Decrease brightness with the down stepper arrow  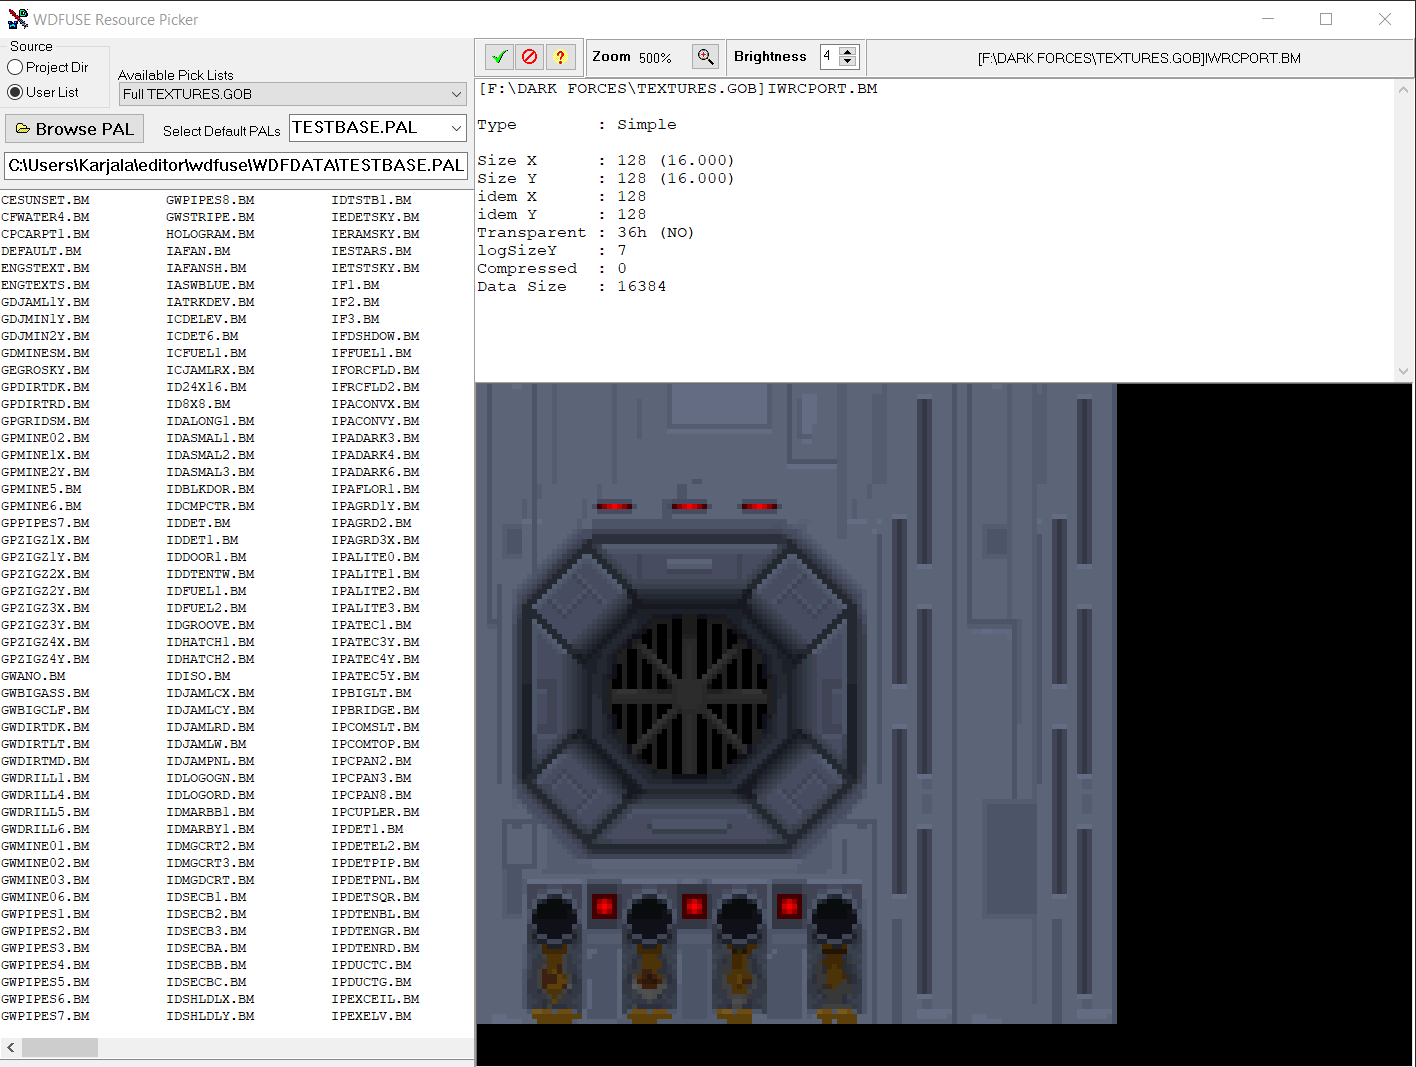(x=848, y=62)
